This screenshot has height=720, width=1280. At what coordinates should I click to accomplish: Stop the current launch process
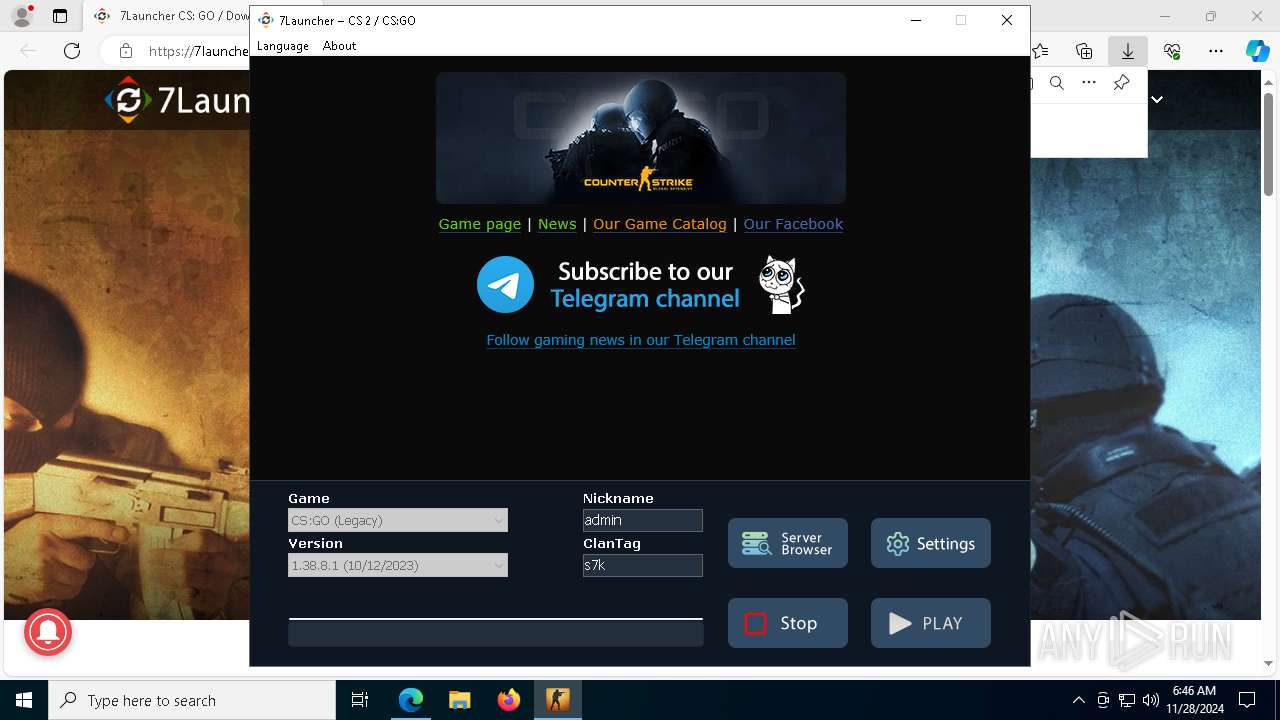(x=788, y=623)
